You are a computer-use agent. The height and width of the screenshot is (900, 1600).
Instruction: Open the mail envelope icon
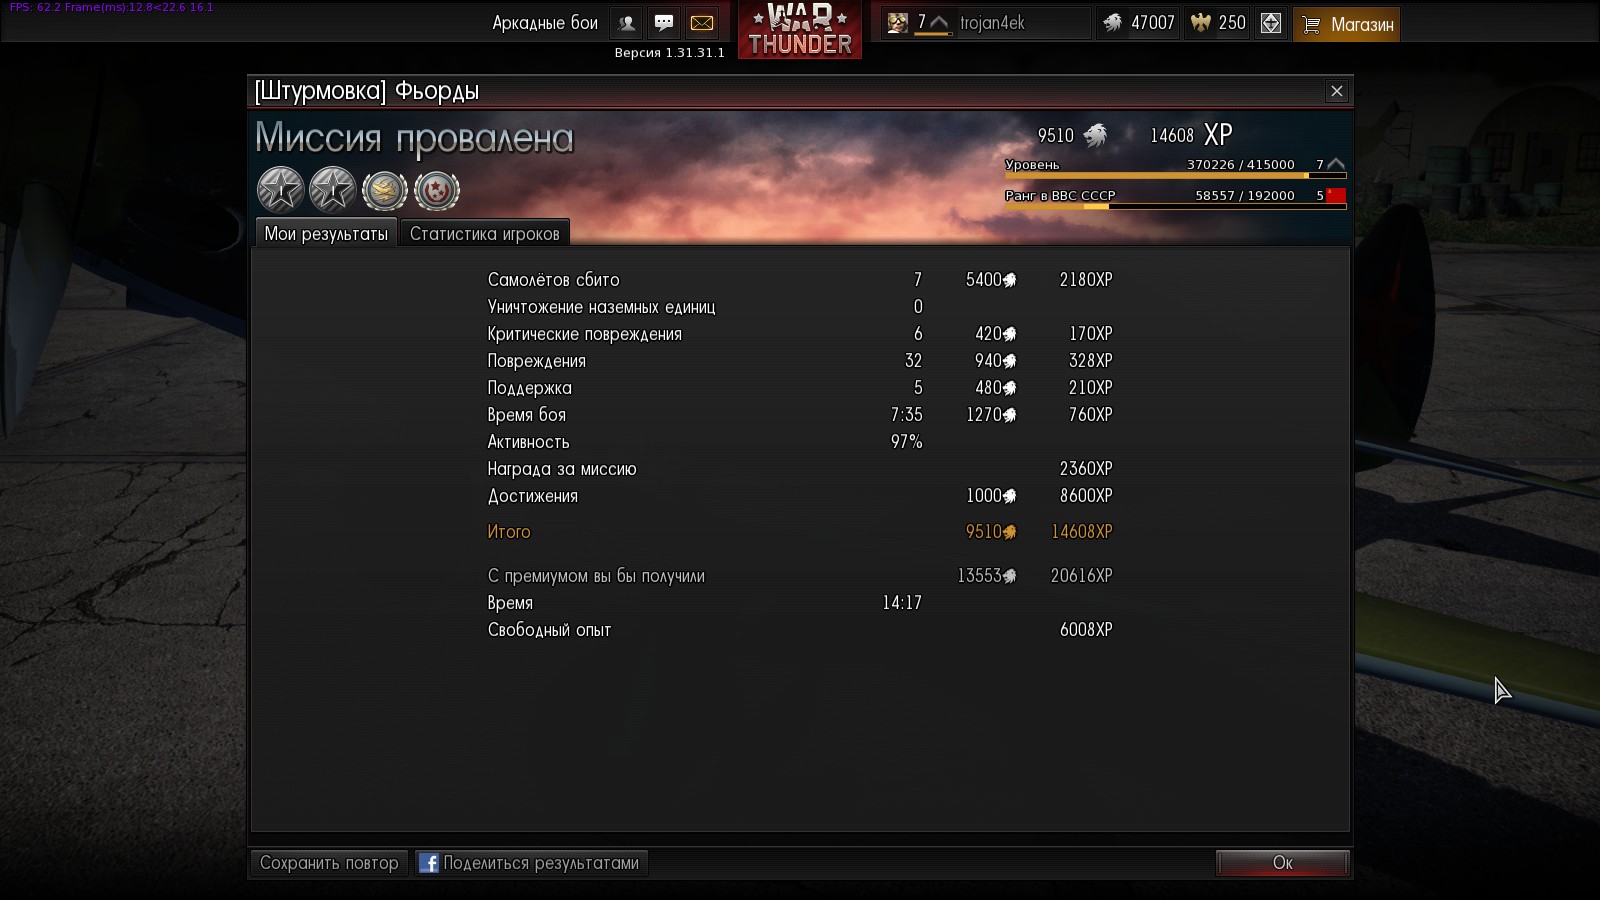pos(702,23)
